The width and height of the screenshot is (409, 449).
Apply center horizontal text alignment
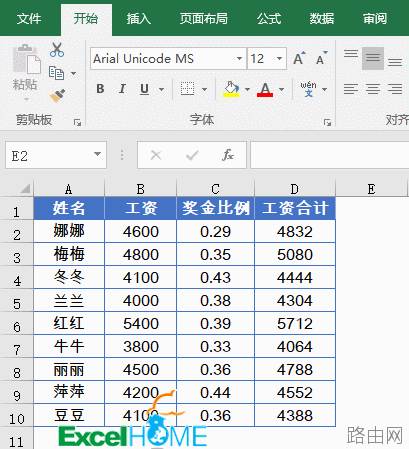click(373, 89)
